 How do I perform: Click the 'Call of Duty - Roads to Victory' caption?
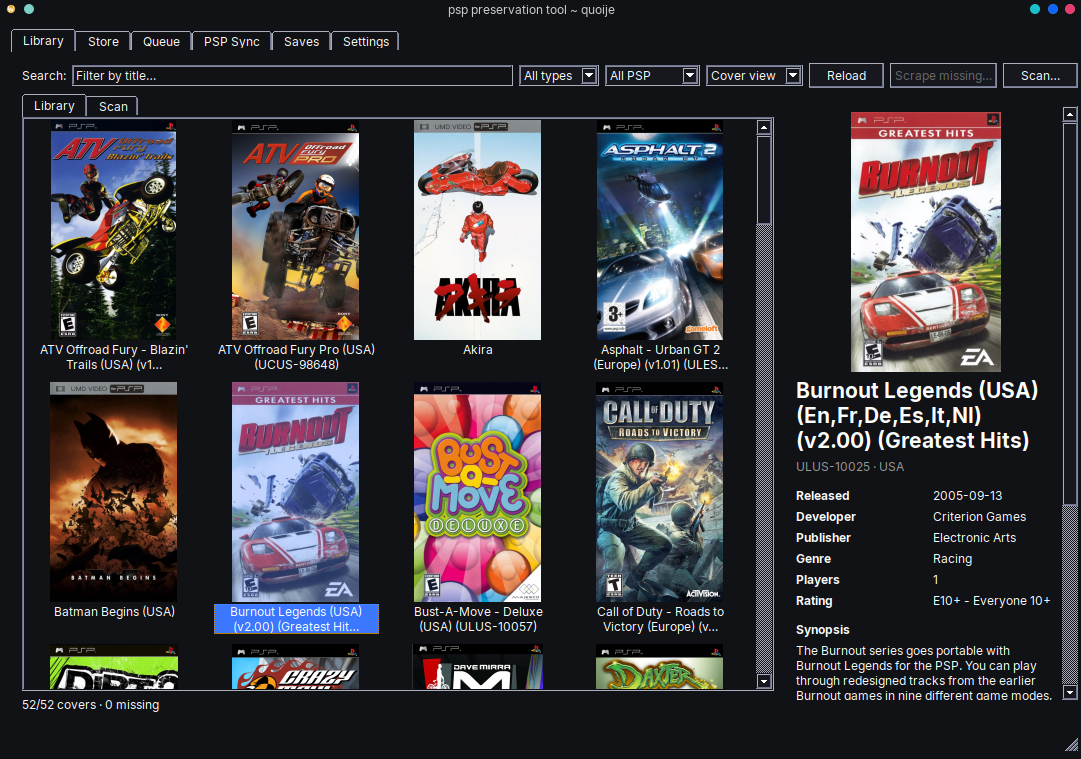pyautogui.click(x=660, y=619)
